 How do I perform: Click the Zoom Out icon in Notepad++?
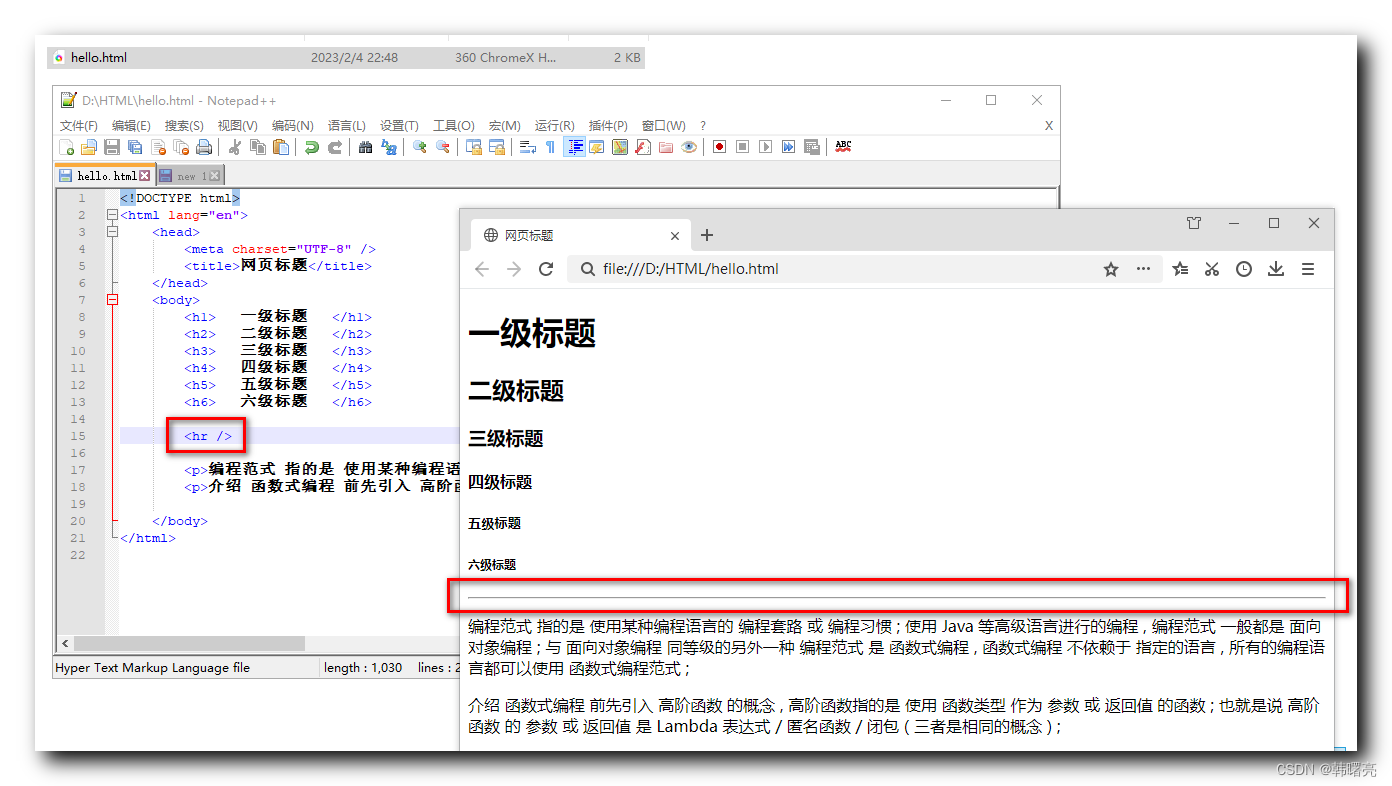(442, 147)
